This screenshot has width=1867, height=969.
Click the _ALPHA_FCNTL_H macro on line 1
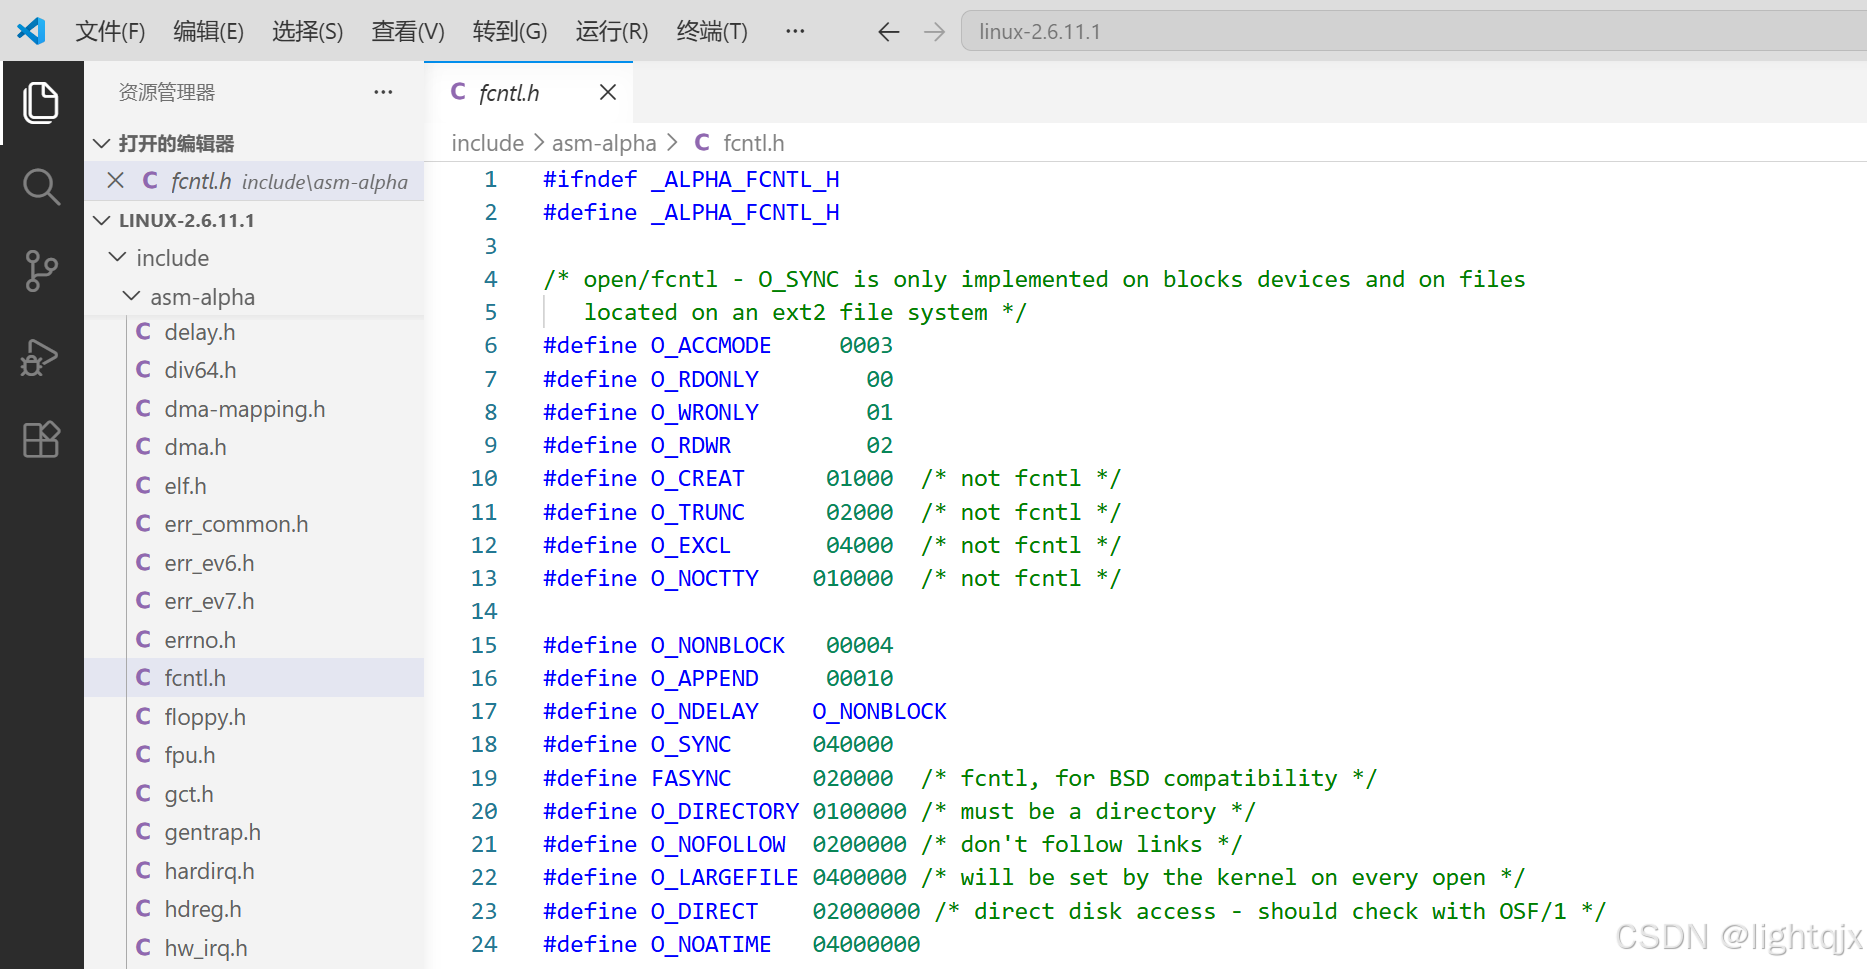coord(745,179)
